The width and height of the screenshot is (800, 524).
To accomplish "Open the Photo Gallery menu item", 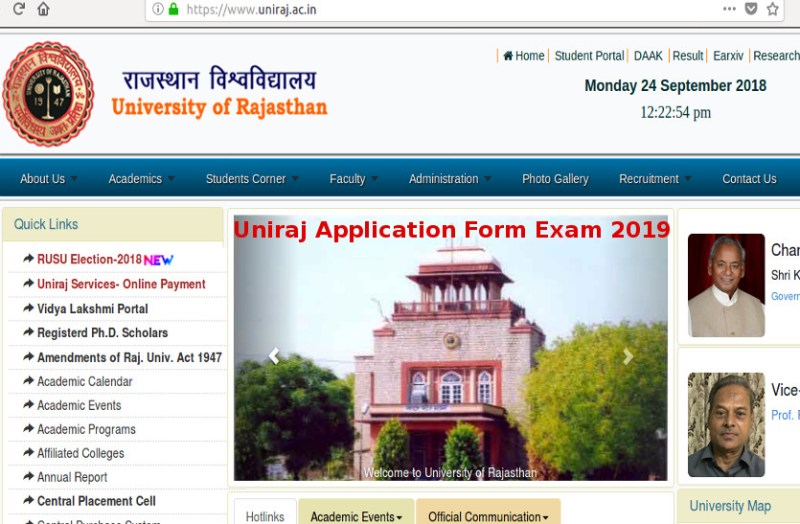I will (555, 179).
